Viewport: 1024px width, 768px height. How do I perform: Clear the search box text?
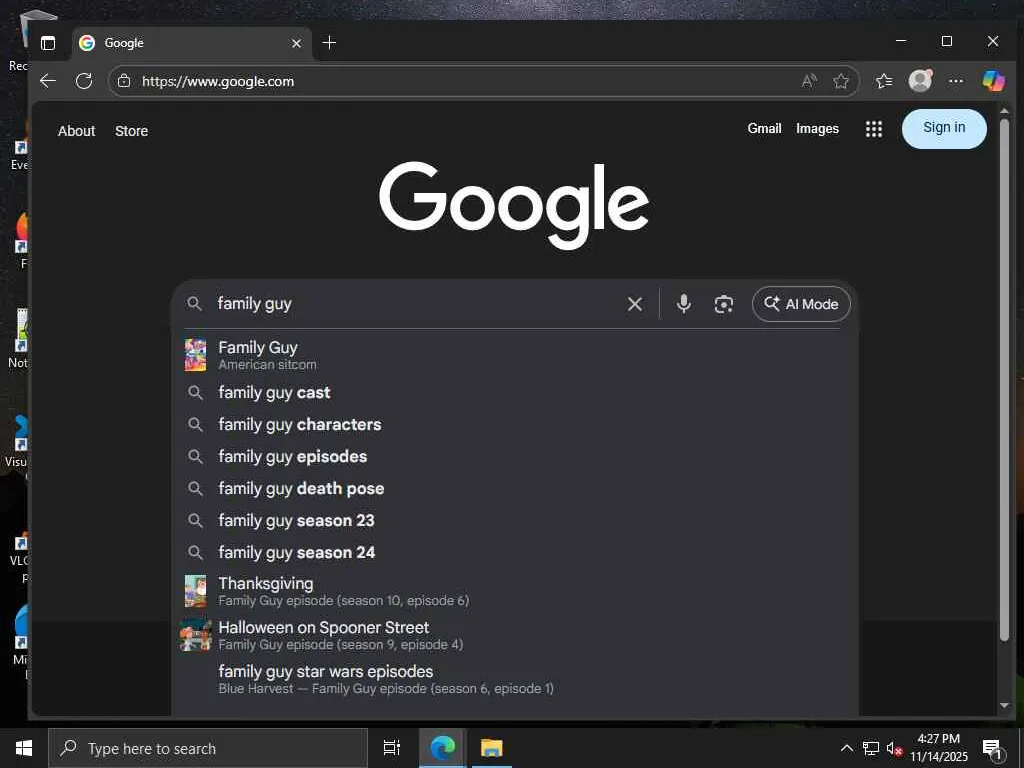[634, 304]
